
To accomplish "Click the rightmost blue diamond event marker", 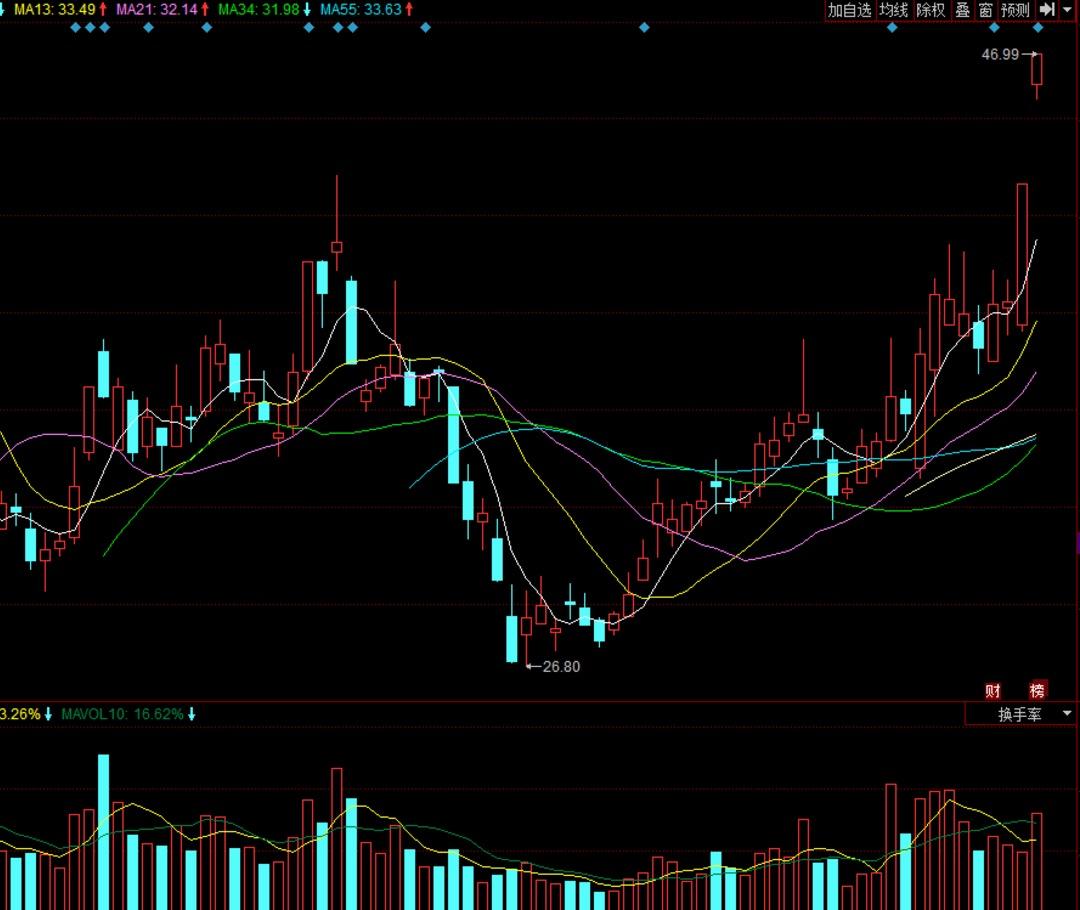I will click(x=1038, y=27).
